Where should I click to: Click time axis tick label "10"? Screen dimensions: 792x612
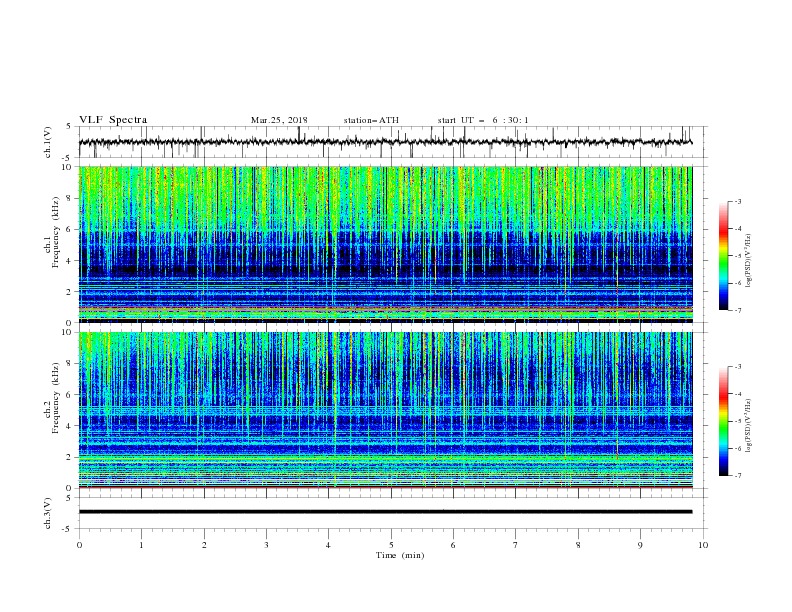click(x=703, y=545)
